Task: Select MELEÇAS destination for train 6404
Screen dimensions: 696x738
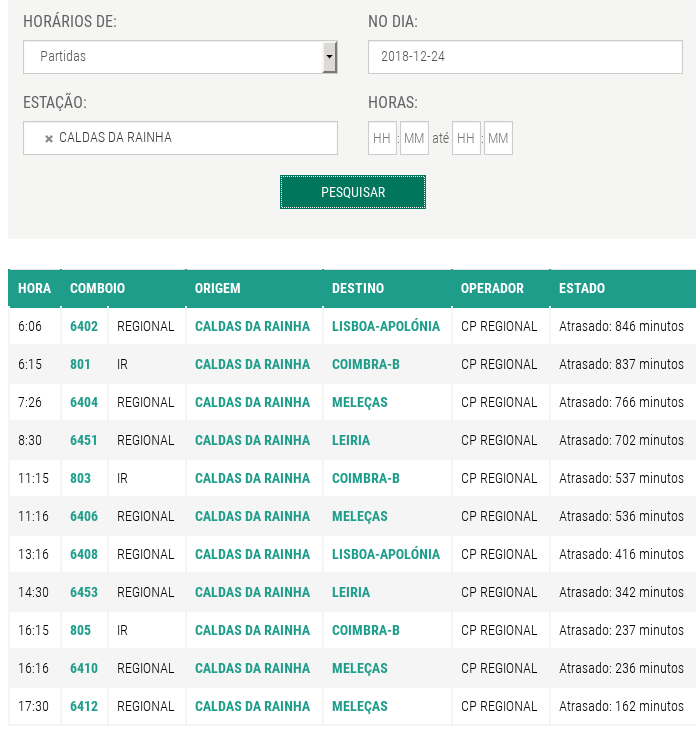Action: (360, 402)
